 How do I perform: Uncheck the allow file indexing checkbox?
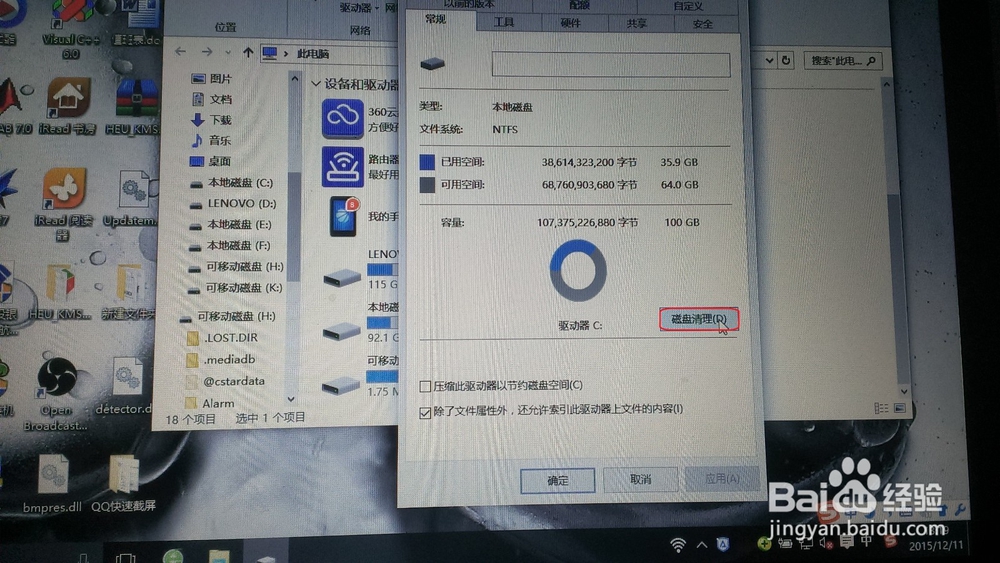pyautogui.click(x=425, y=413)
